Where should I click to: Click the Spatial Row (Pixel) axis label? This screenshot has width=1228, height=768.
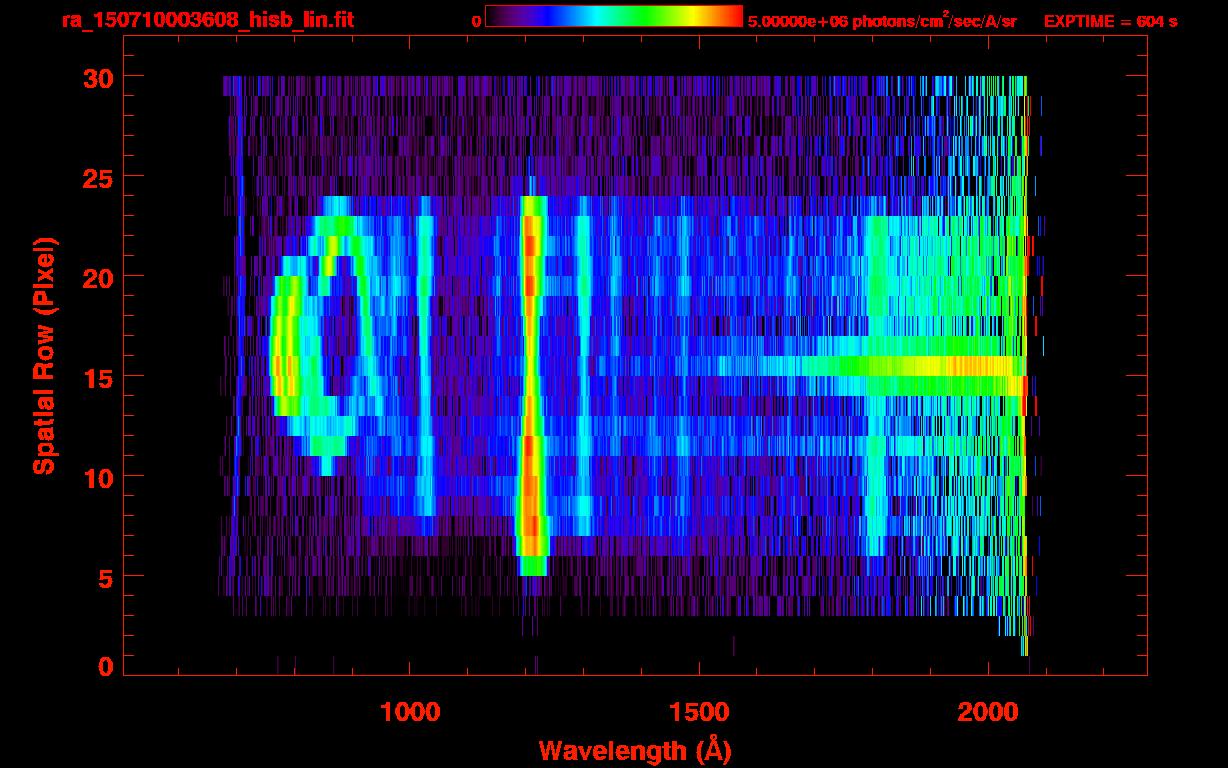tap(44, 355)
